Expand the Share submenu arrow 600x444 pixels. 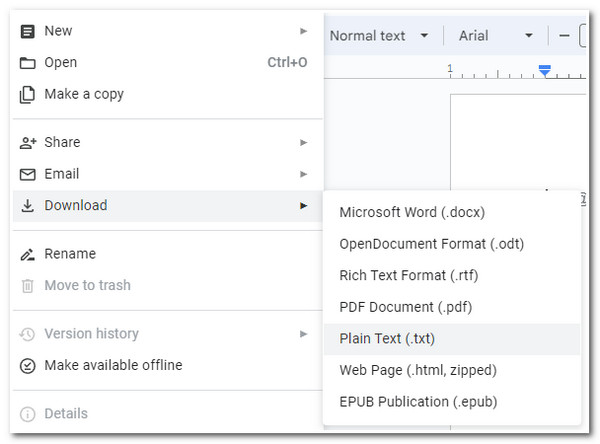click(303, 142)
